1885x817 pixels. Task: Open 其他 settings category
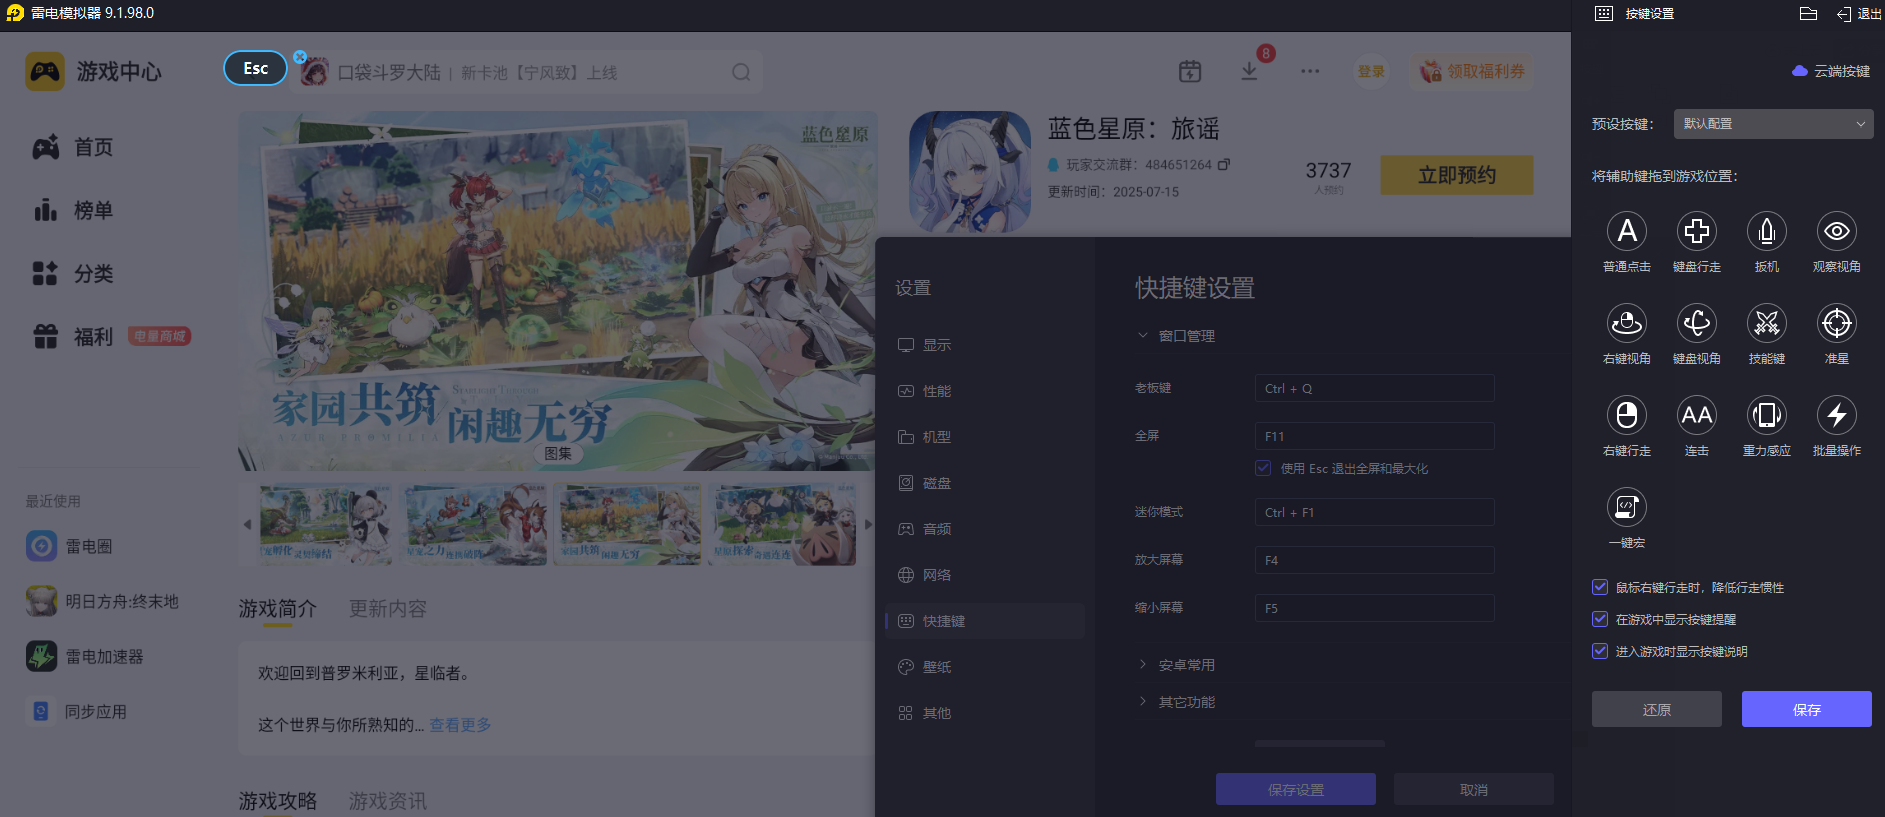[x=985, y=713]
